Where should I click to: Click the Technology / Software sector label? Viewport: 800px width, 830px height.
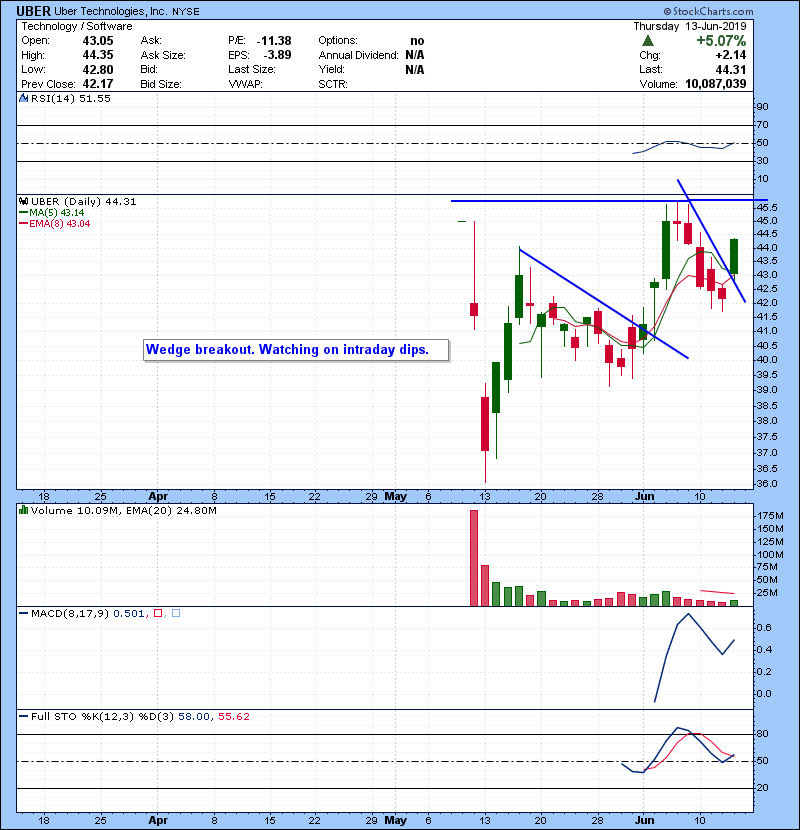tap(77, 26)
